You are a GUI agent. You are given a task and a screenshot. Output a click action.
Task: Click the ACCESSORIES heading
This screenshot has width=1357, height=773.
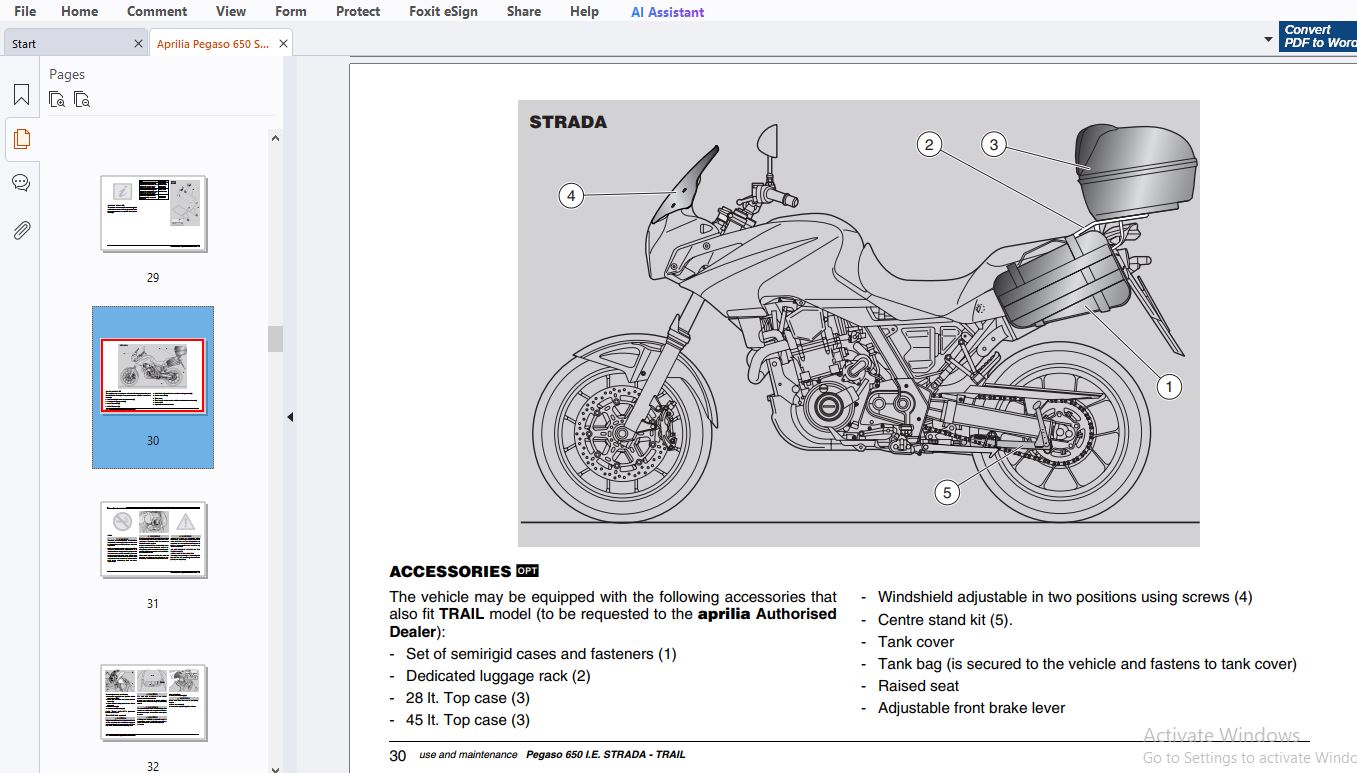(450, 572)
